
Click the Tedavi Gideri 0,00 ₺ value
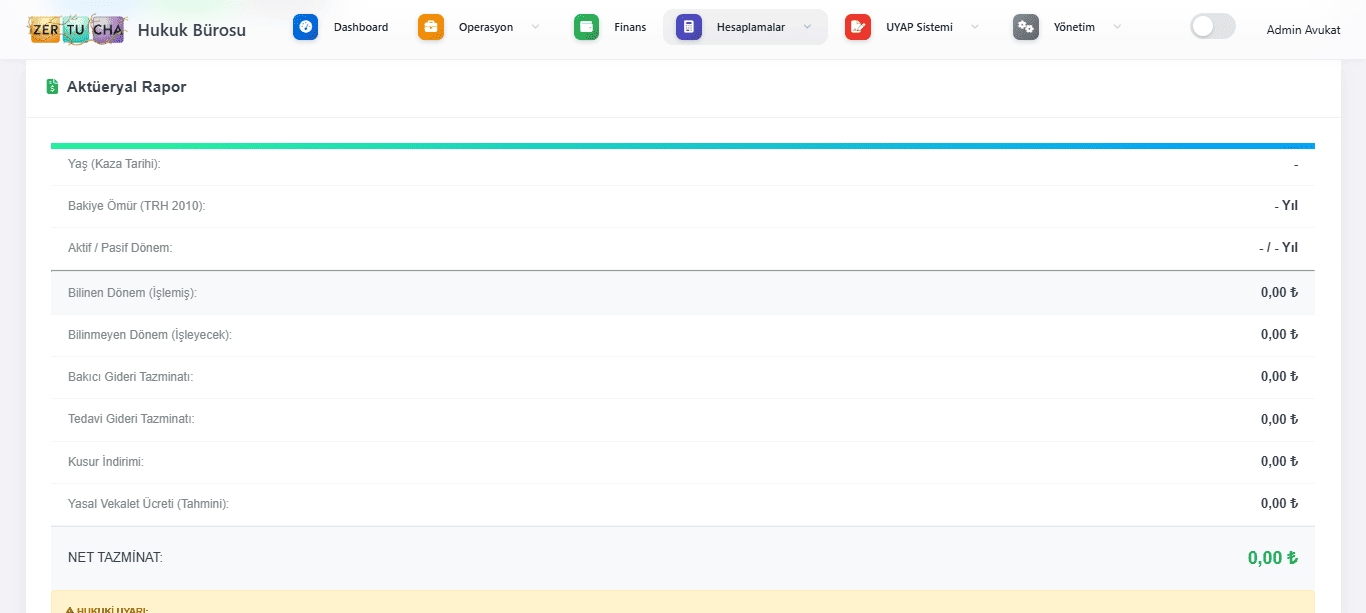pos(1280,419)
